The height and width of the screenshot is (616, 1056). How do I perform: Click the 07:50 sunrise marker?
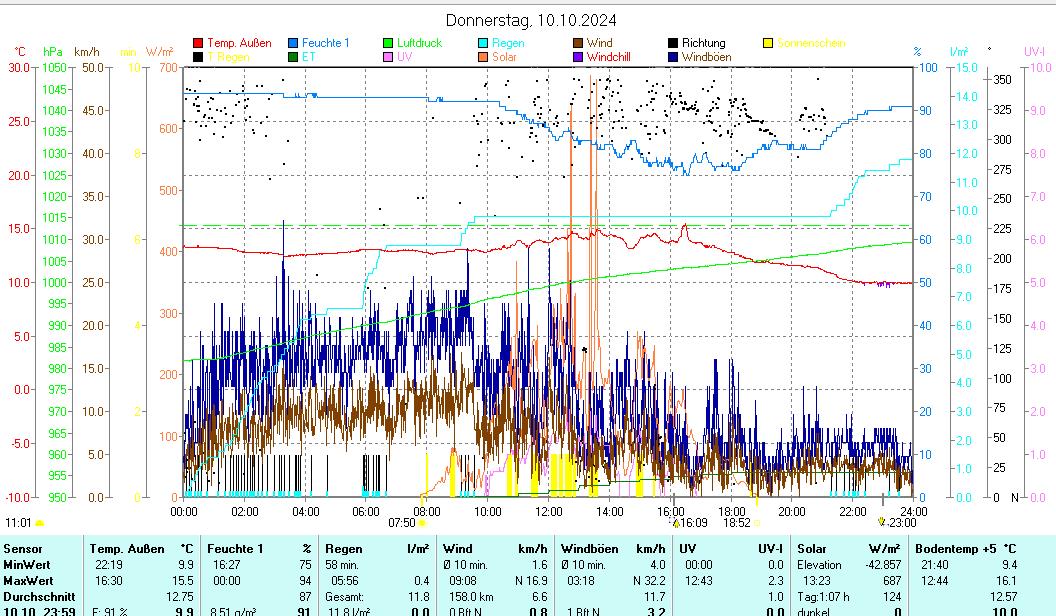click(x=402, y=522)
